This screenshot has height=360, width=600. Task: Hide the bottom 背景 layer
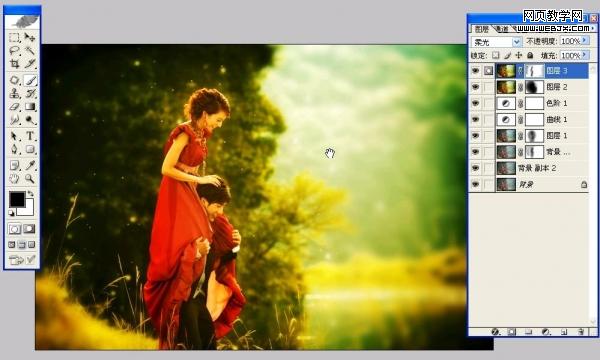pos(476,184)
